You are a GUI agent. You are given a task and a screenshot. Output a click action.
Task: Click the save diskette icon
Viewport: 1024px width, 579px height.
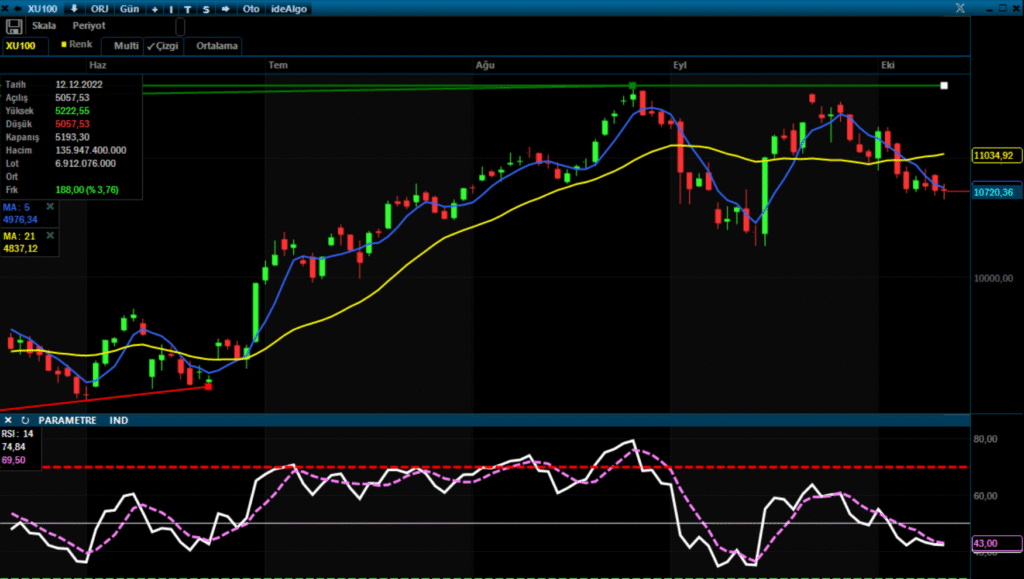14,26
